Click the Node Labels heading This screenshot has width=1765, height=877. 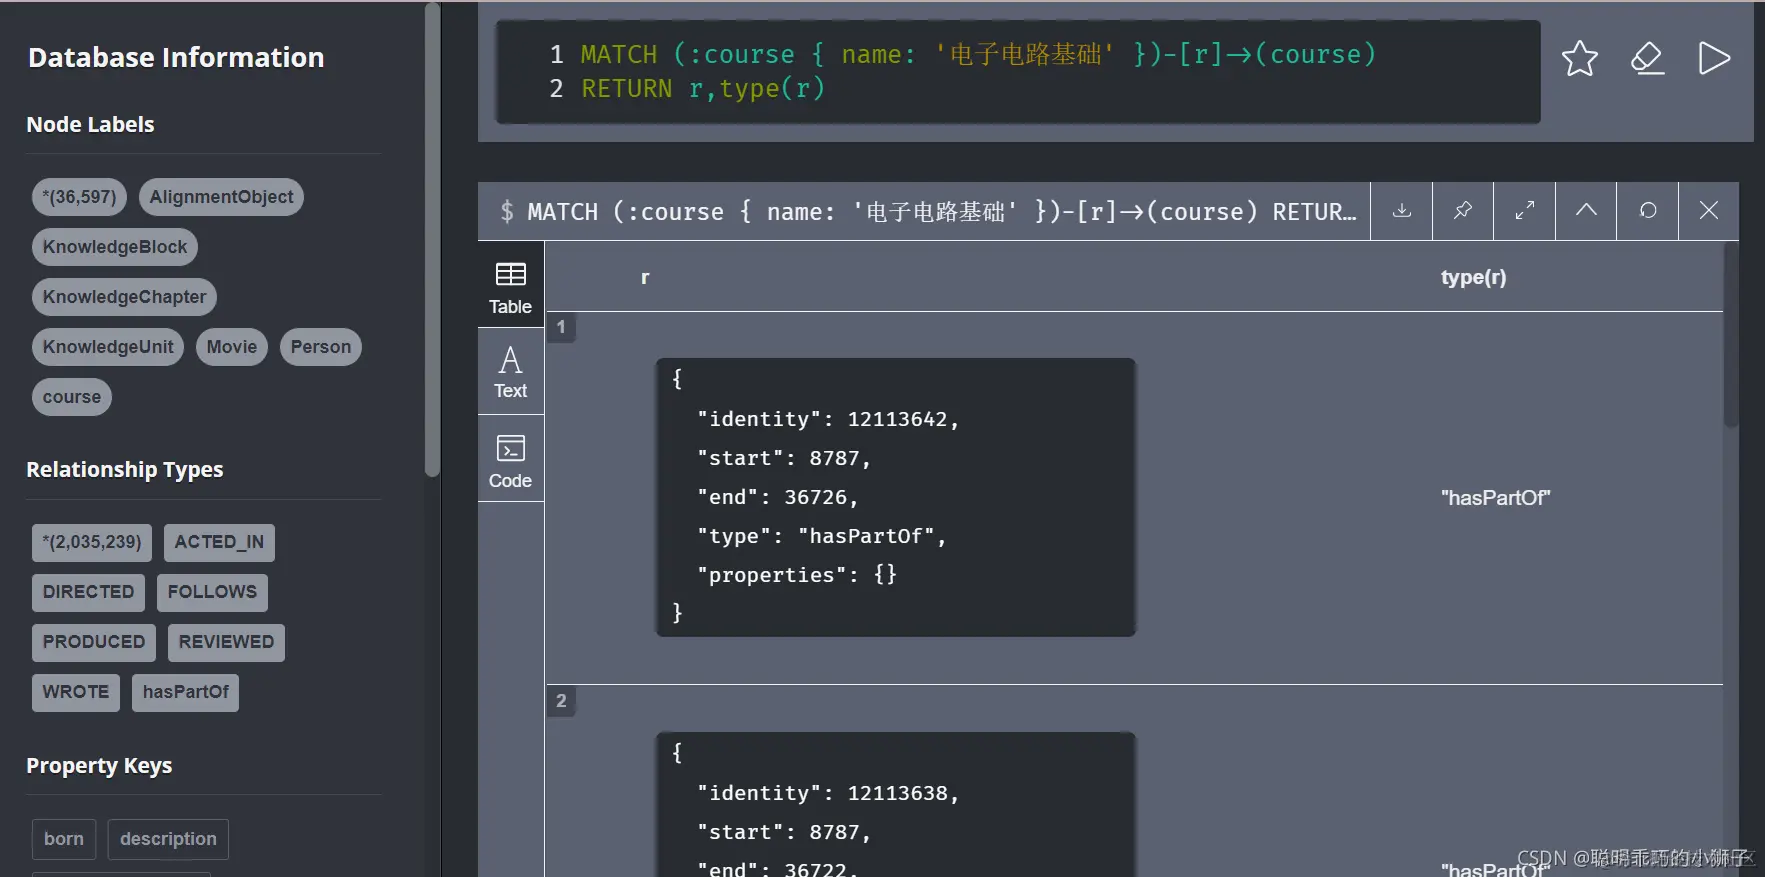90,125
